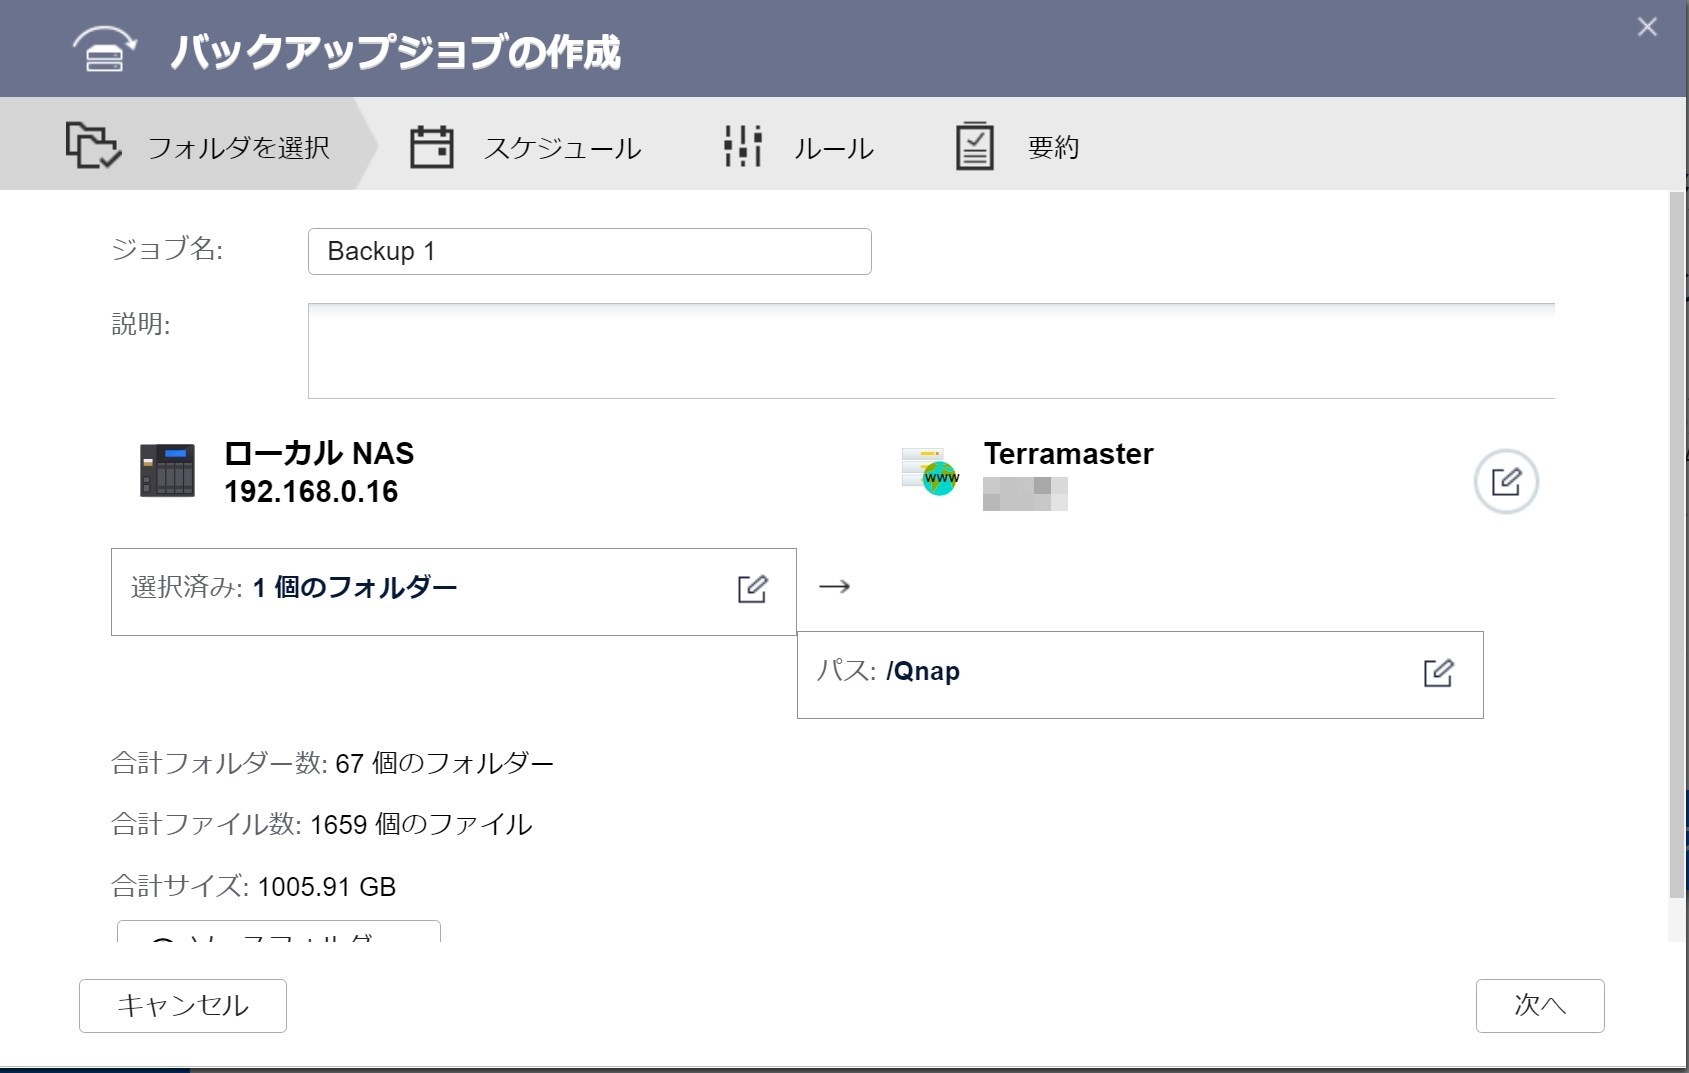Edit the selected source folders
1689x1073 pixels.
click(x=752, y=589)
